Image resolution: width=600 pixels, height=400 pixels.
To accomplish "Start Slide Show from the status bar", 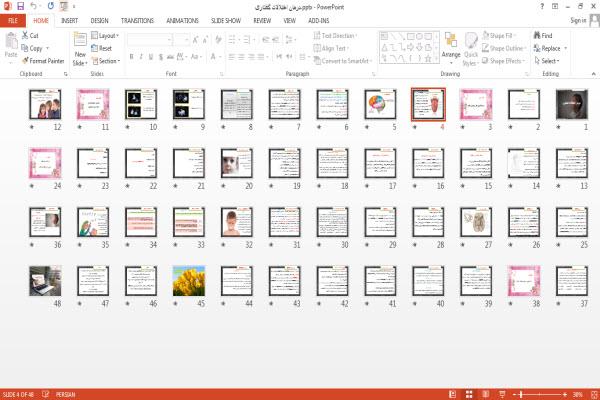I will click(502, 394).
